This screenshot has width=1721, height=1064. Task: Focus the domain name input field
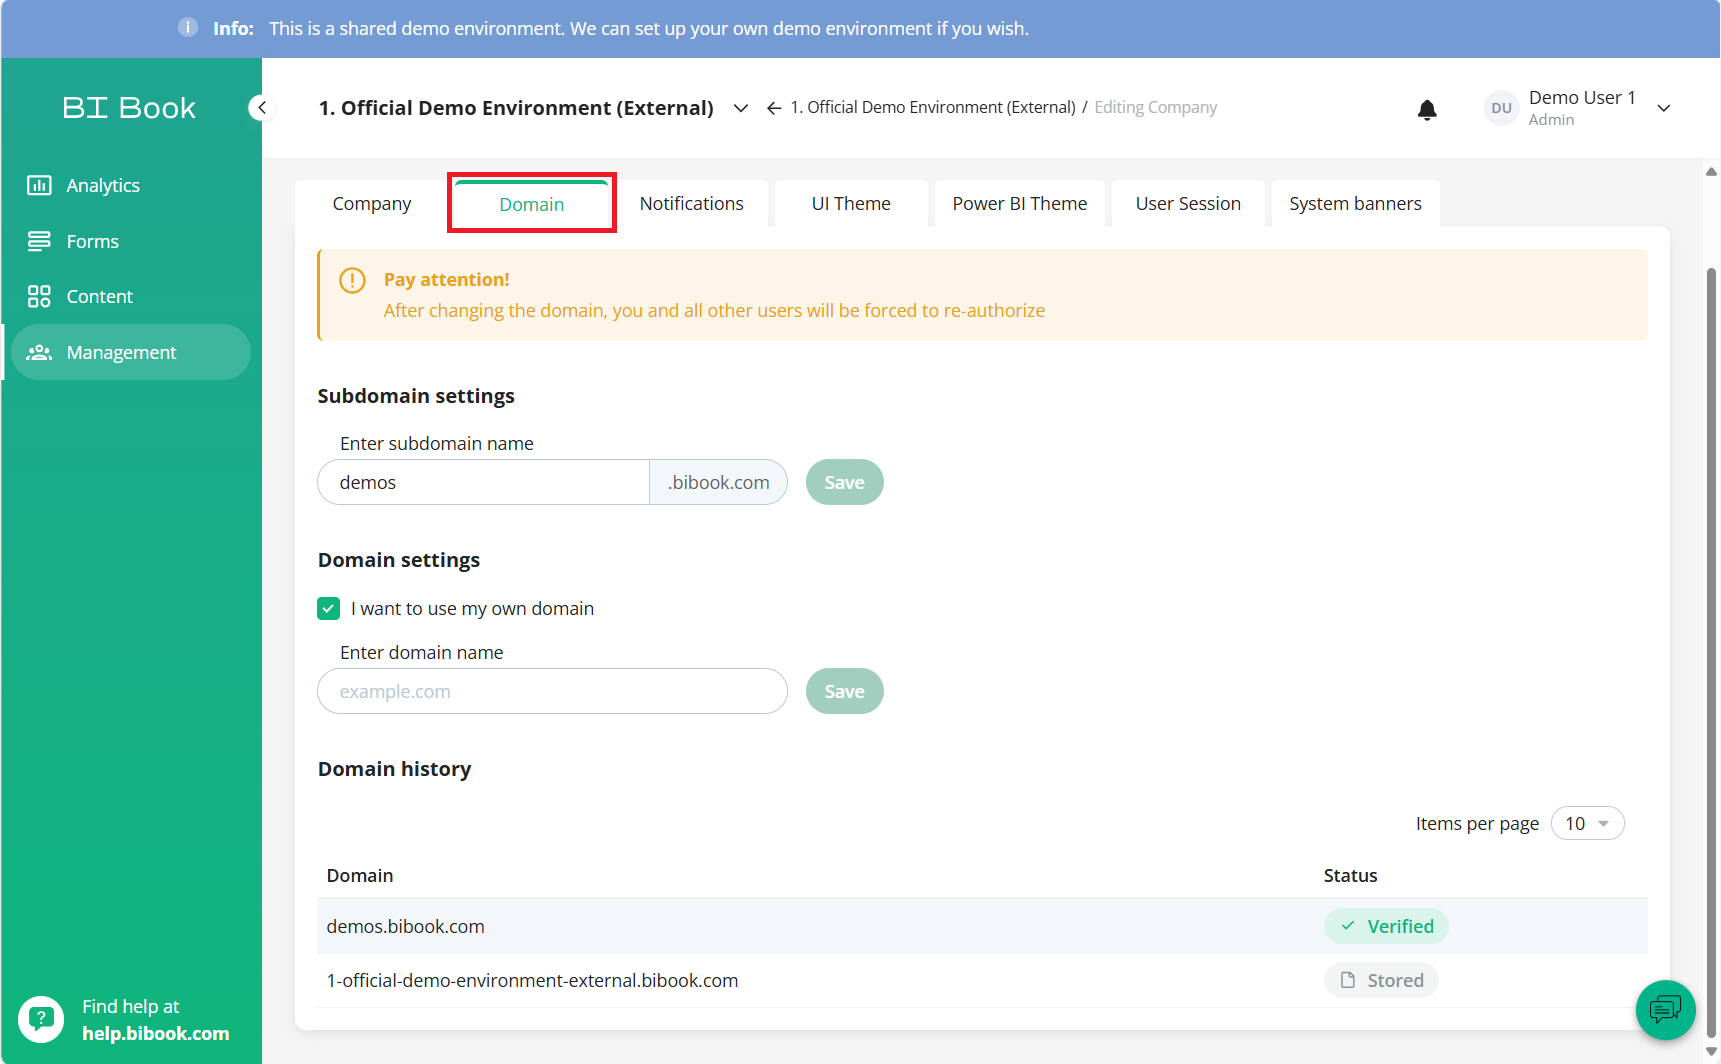click(x=552, y=691)
